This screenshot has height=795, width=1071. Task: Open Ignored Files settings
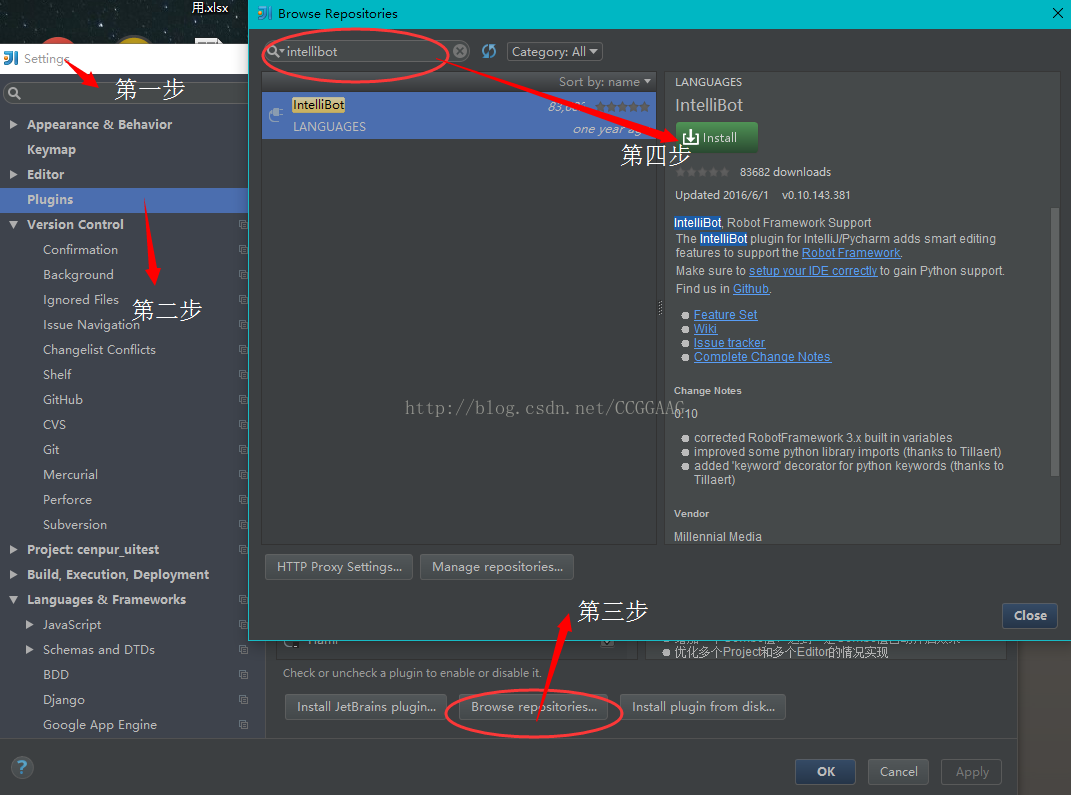81,299
